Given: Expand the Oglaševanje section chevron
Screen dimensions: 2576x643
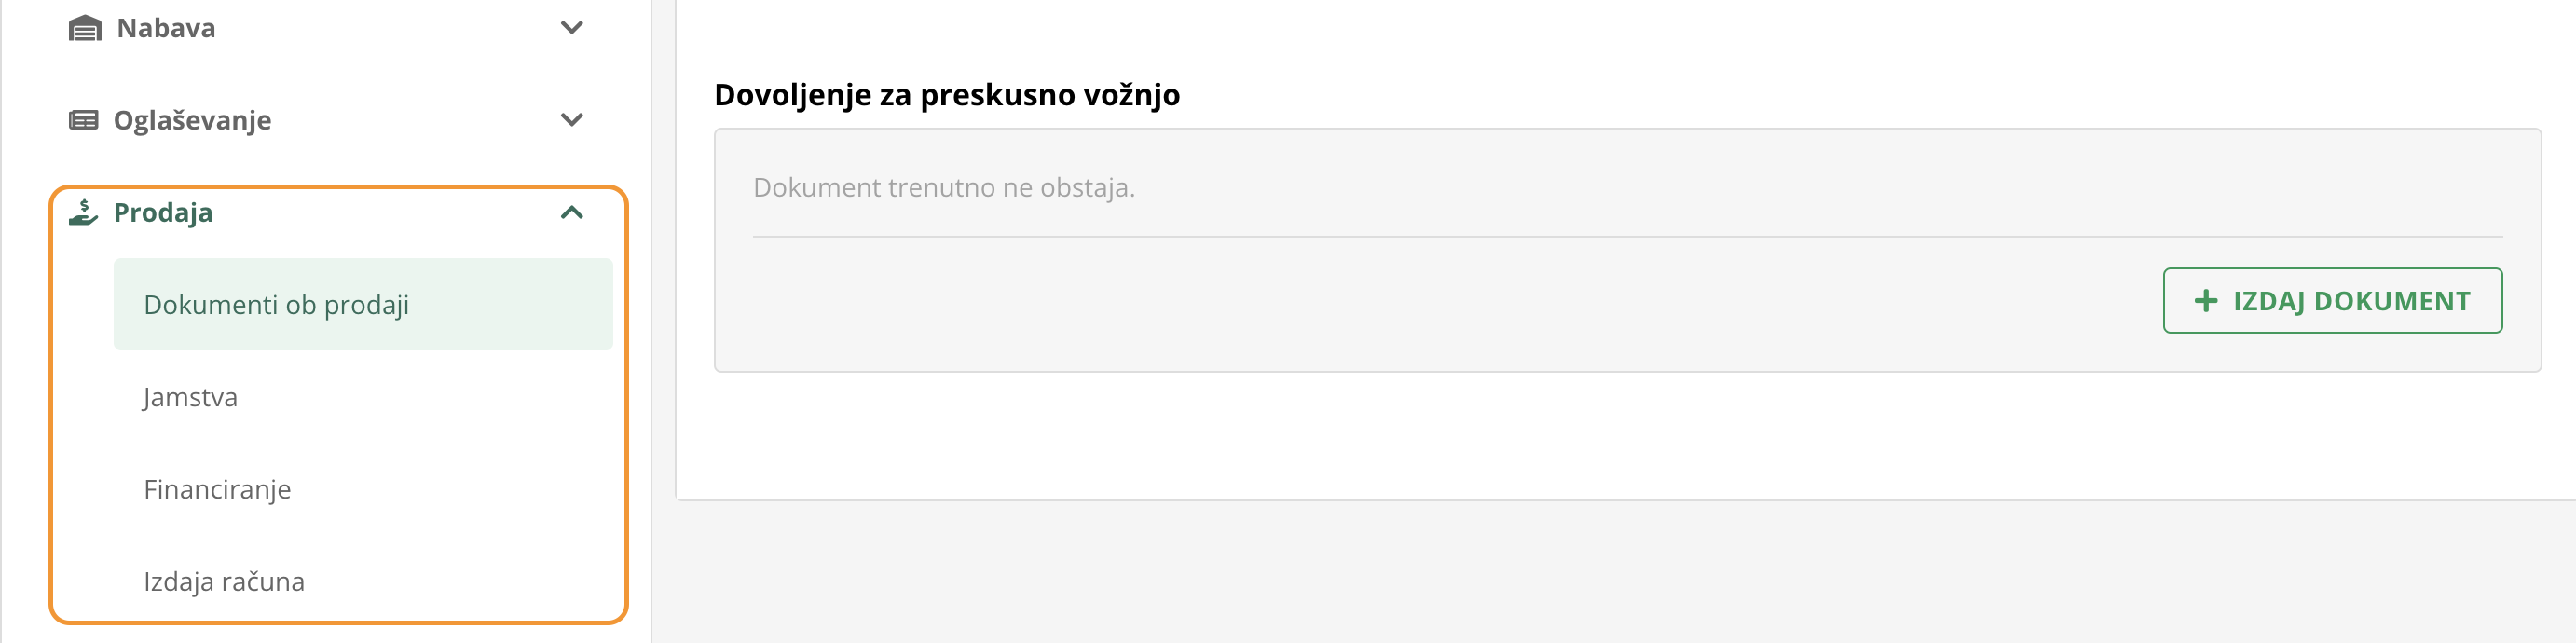Looking at the screenshot, I should click(x=572, y=120).
